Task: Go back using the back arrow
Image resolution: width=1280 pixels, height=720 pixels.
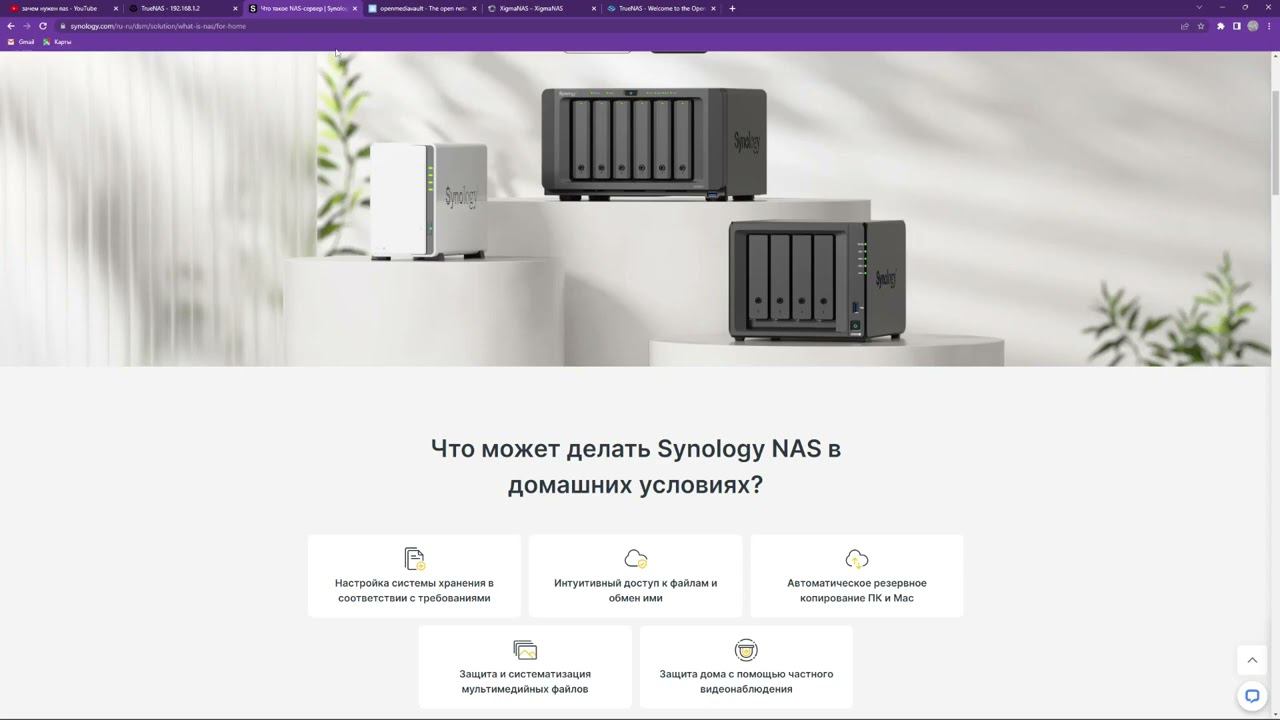Action: 11,26
